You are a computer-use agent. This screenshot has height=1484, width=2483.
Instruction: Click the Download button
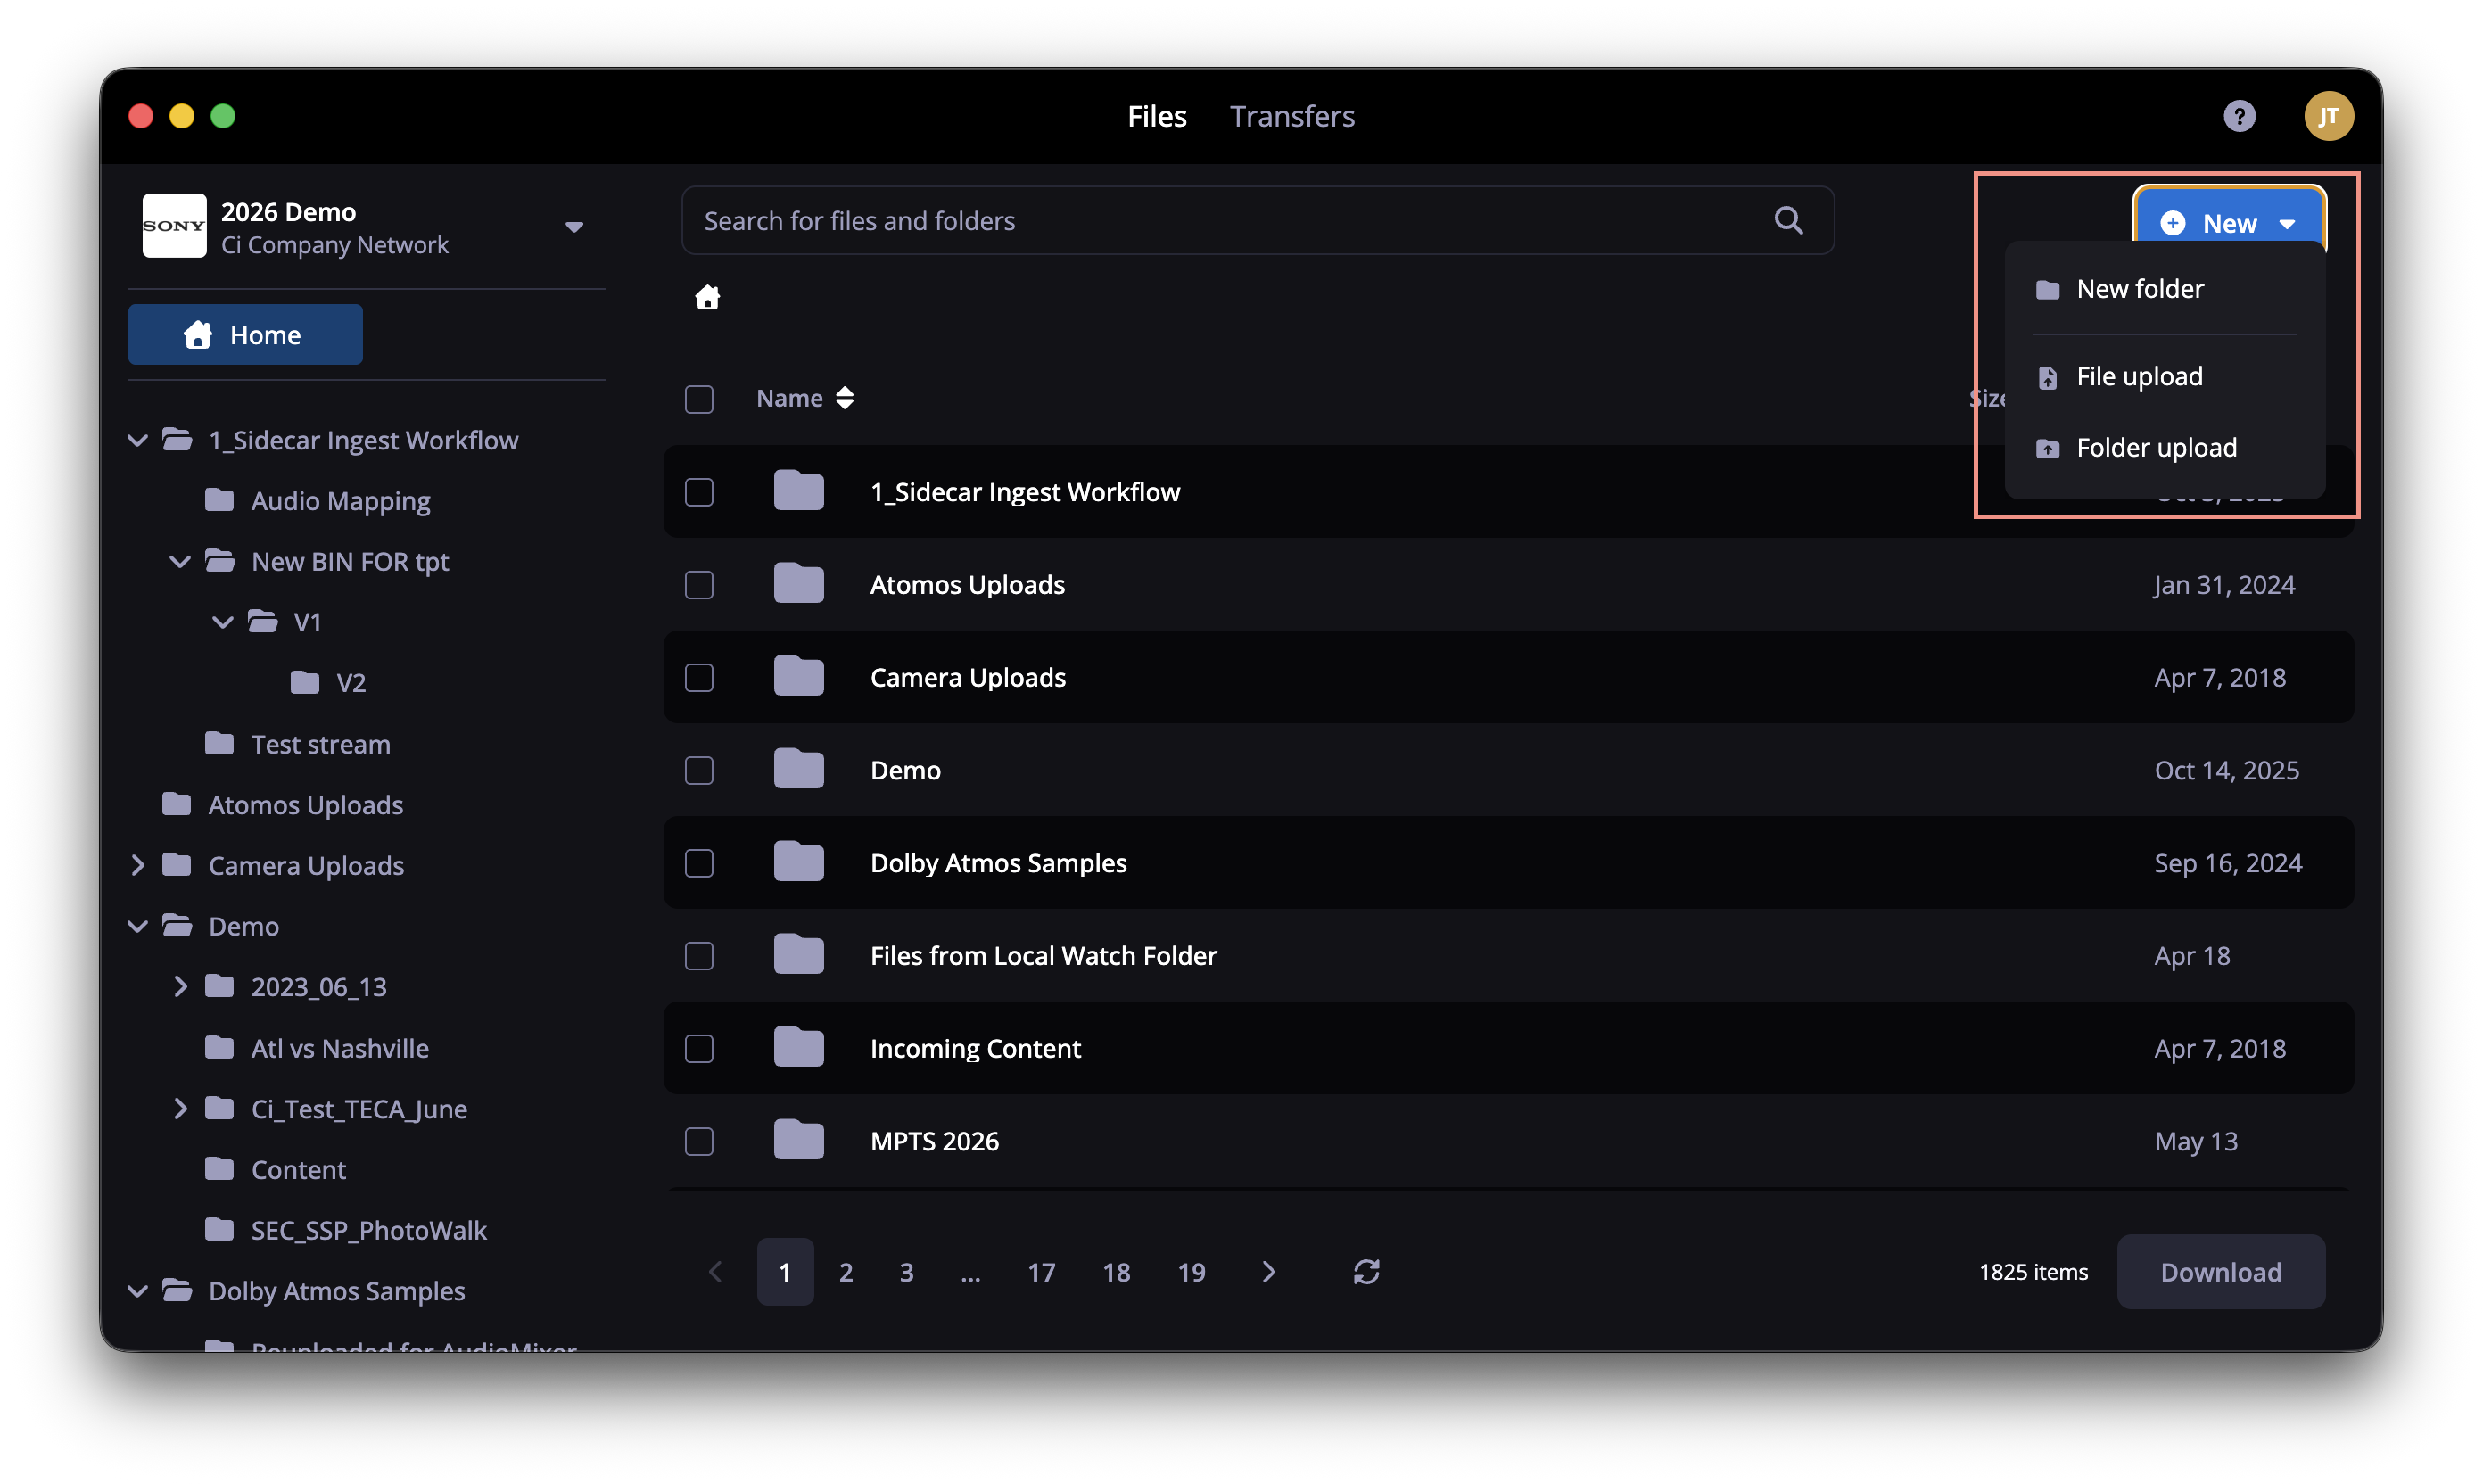click(x=2220, y=1271)
